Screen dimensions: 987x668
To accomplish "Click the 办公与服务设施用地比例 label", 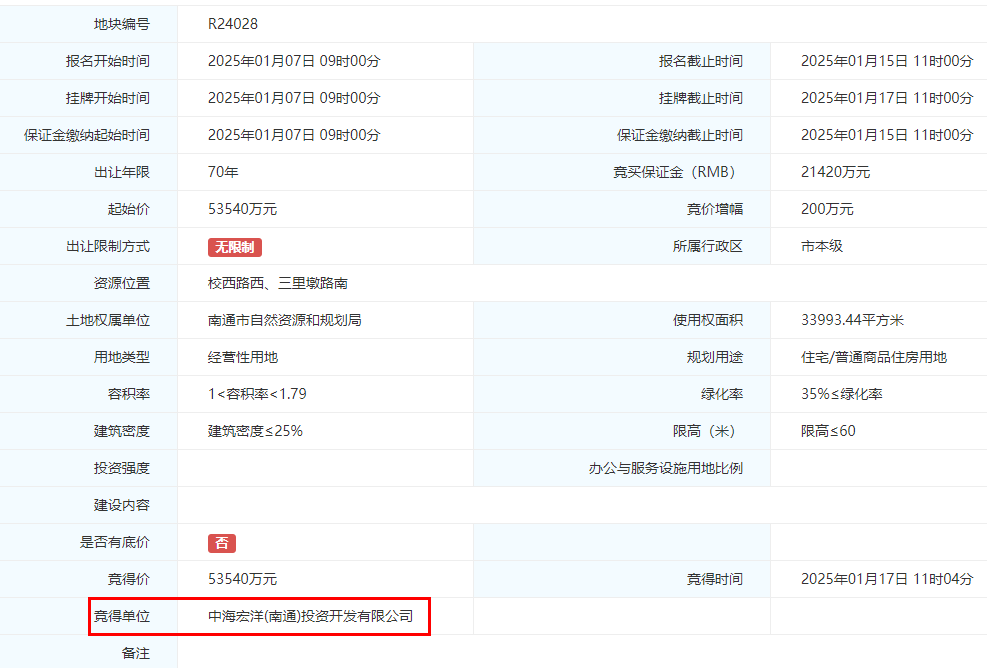I will (x=665, y=468).
